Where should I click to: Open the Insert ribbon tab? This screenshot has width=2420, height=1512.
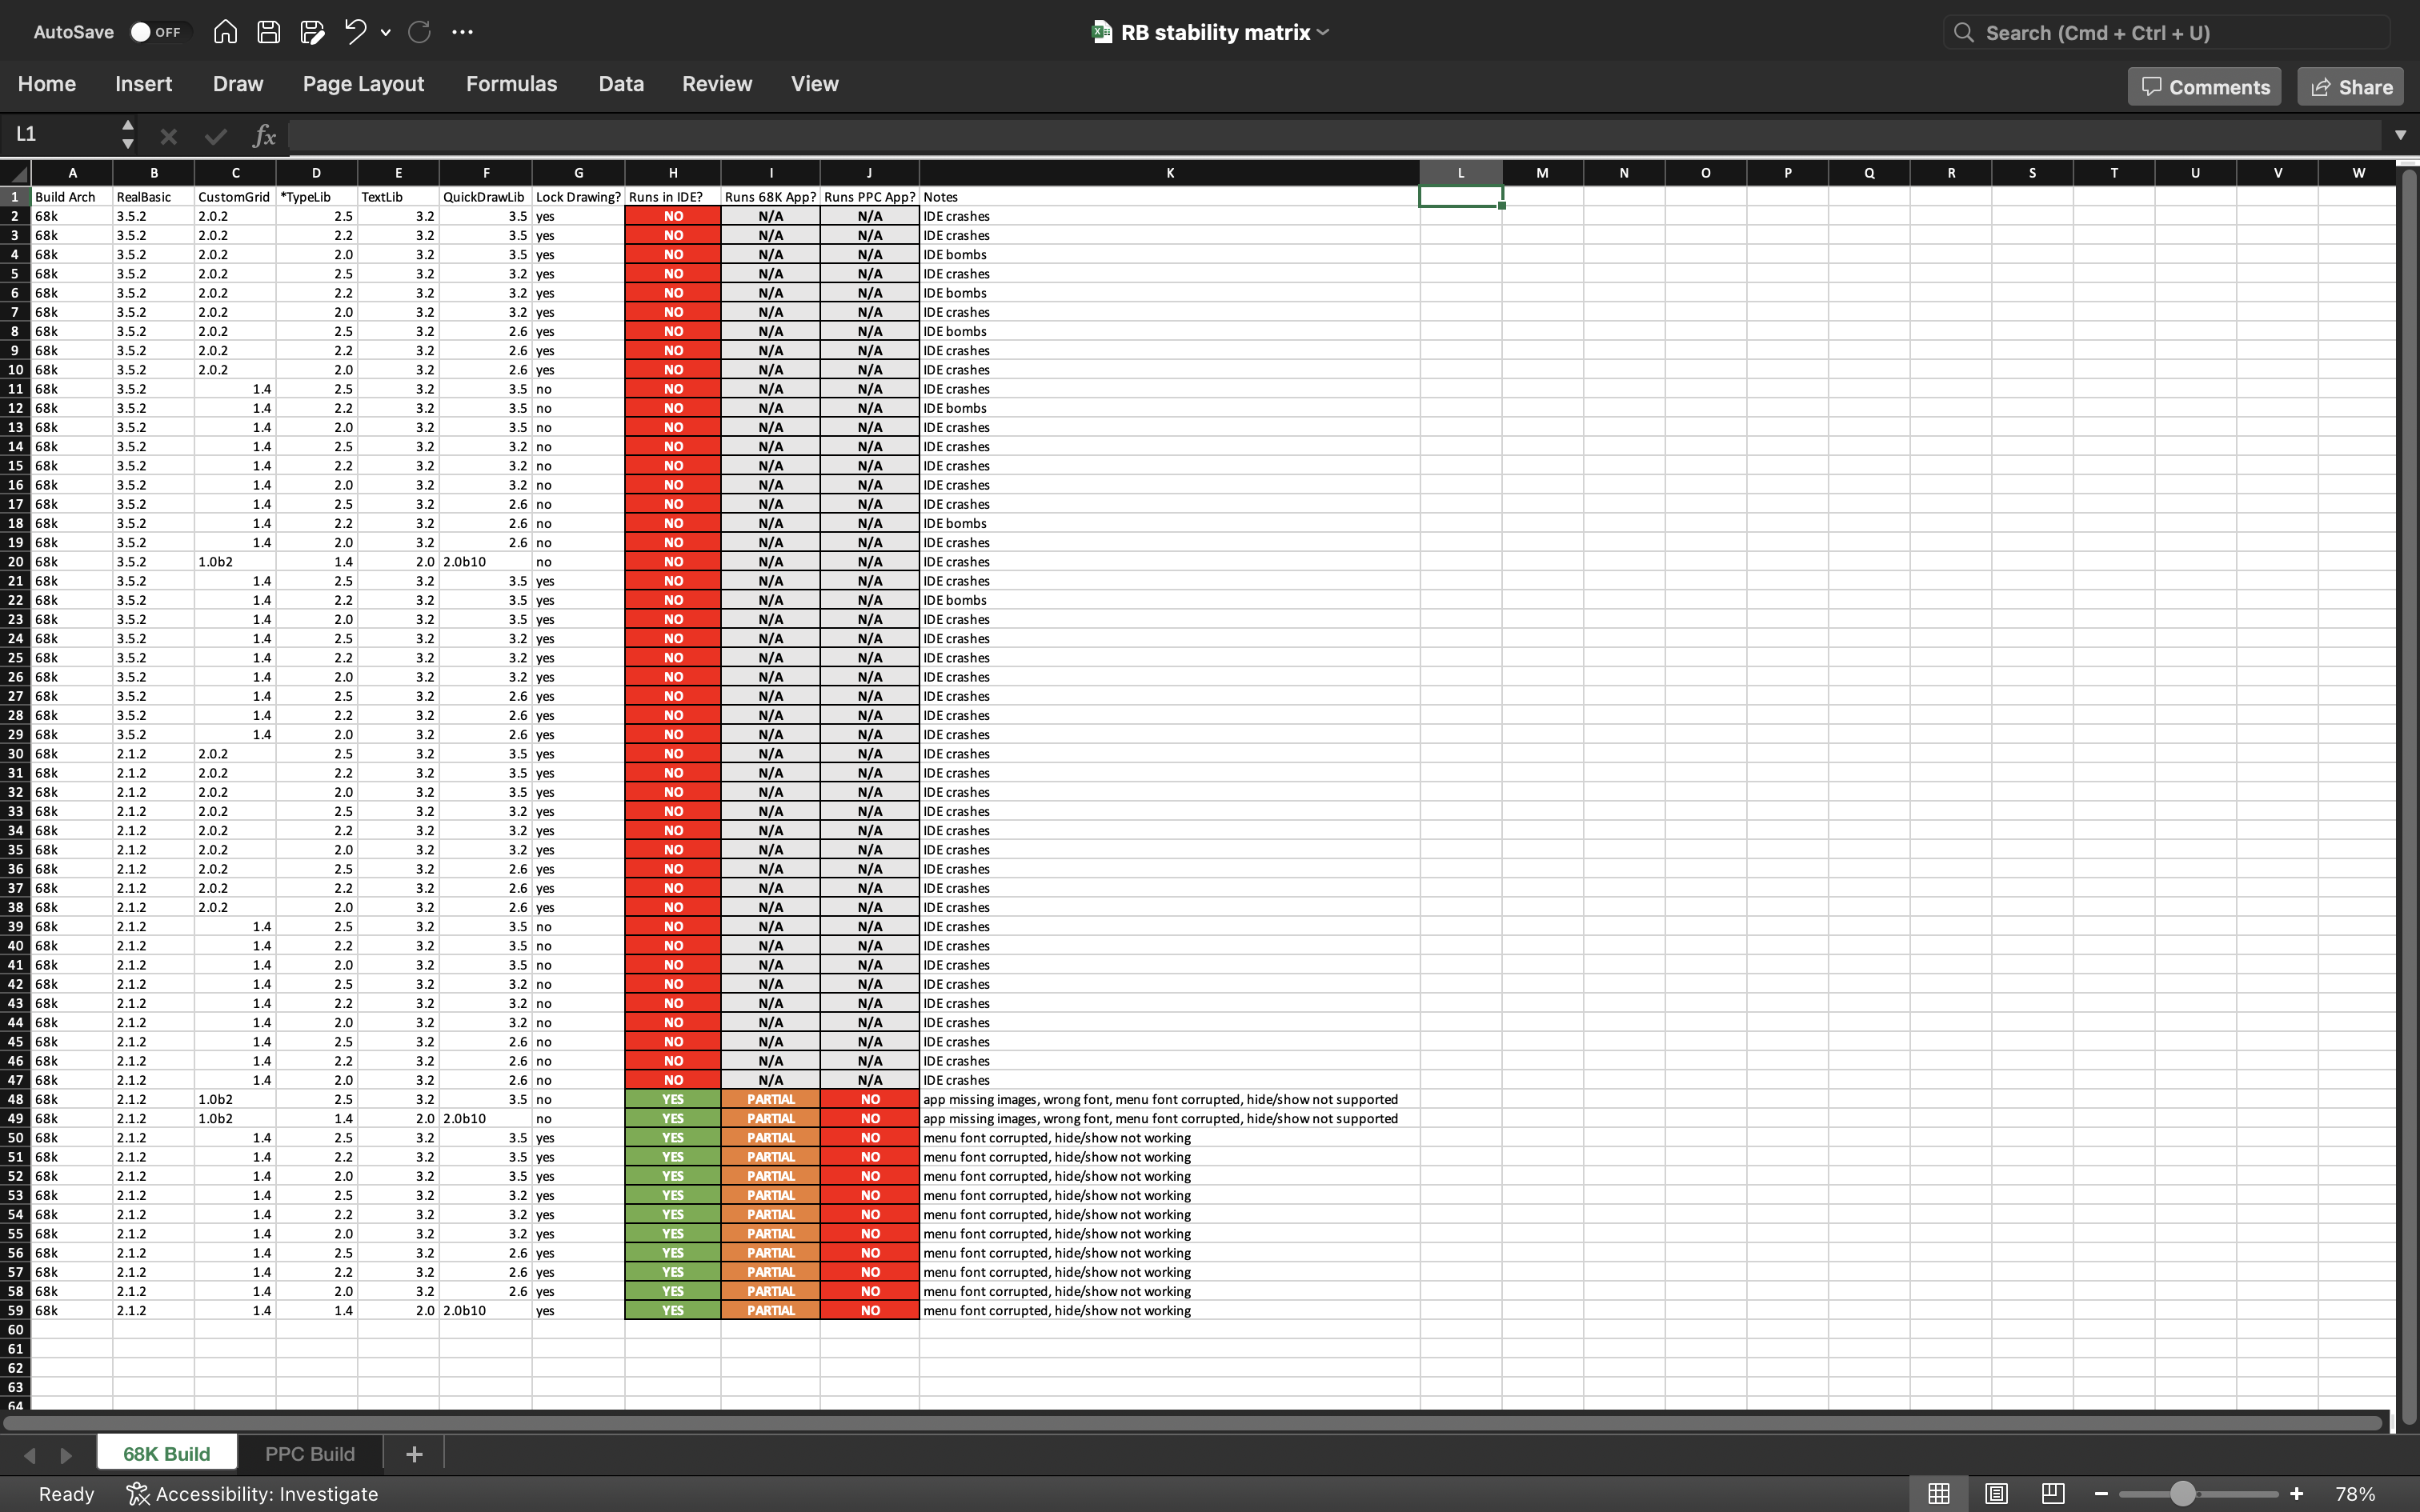point(143,84)
